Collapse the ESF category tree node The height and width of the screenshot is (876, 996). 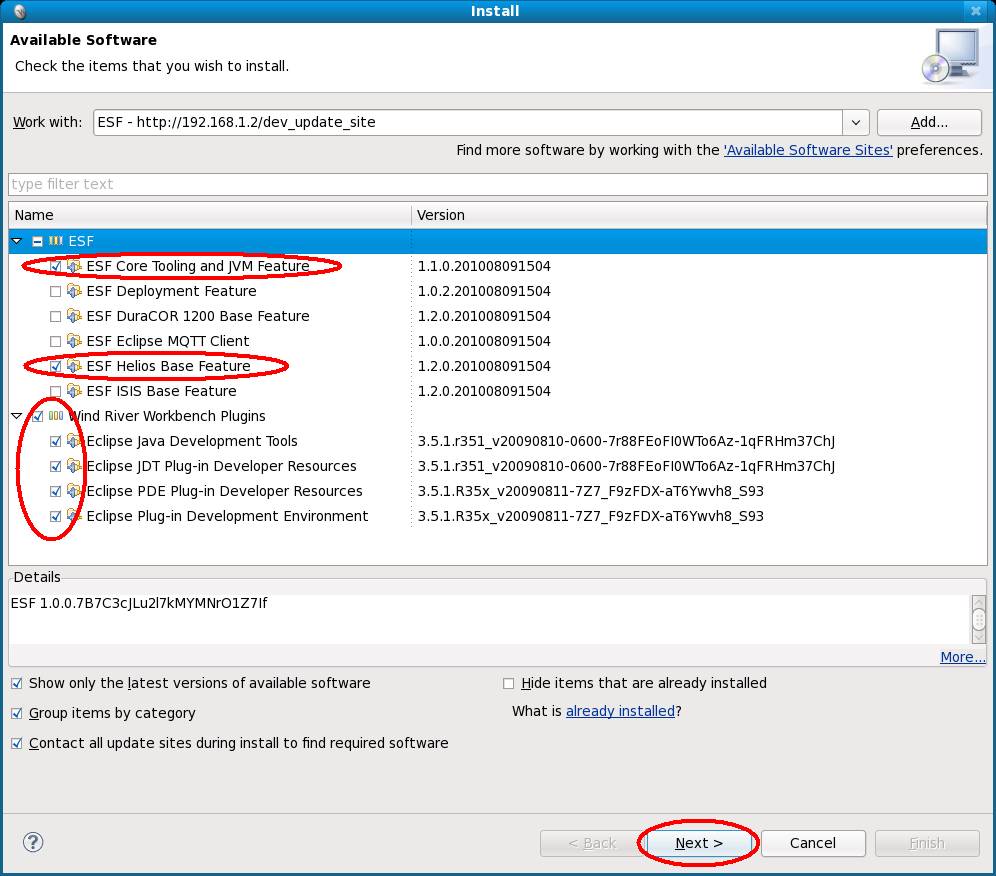point(17,241)
